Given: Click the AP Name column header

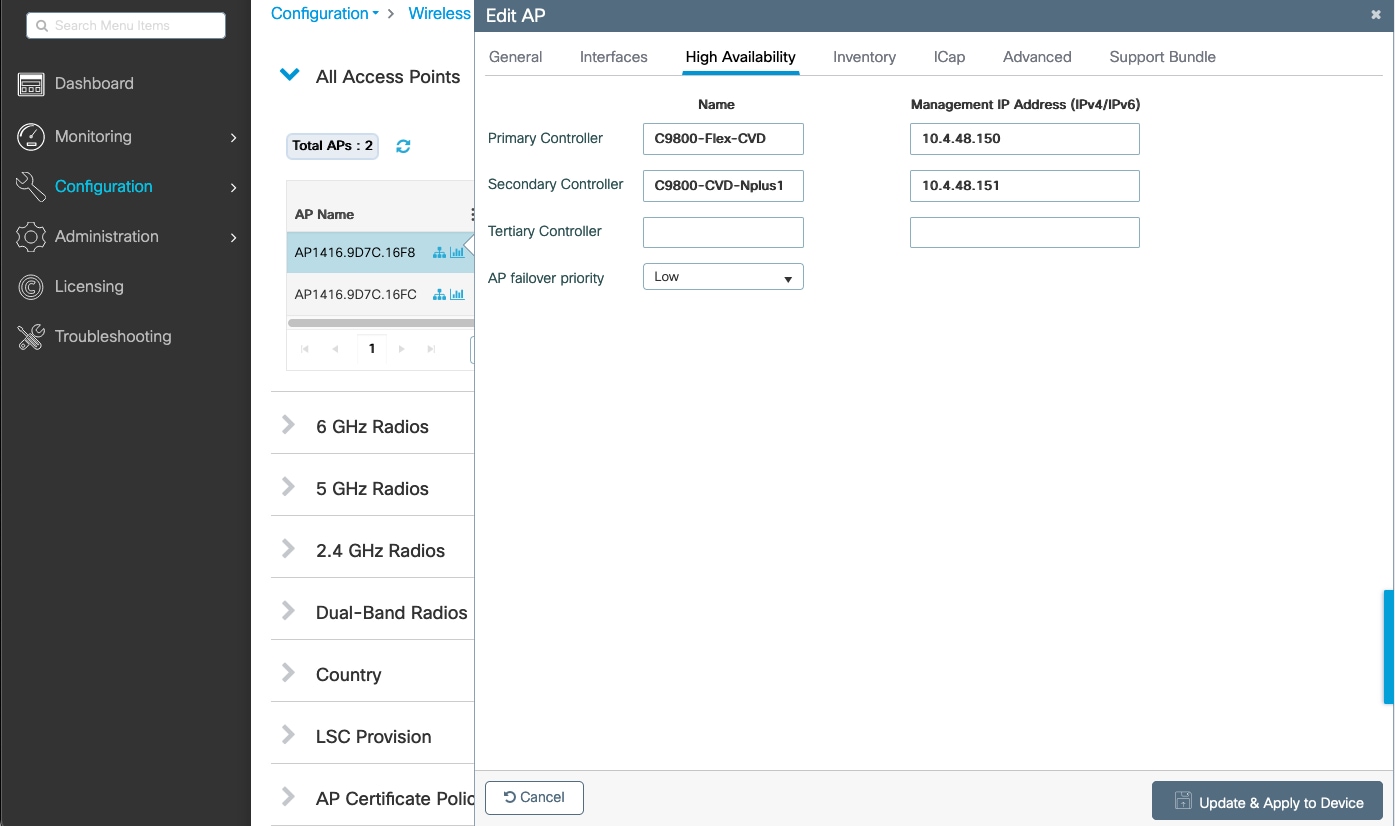Looking at the screenshot, I should (325, 214).
